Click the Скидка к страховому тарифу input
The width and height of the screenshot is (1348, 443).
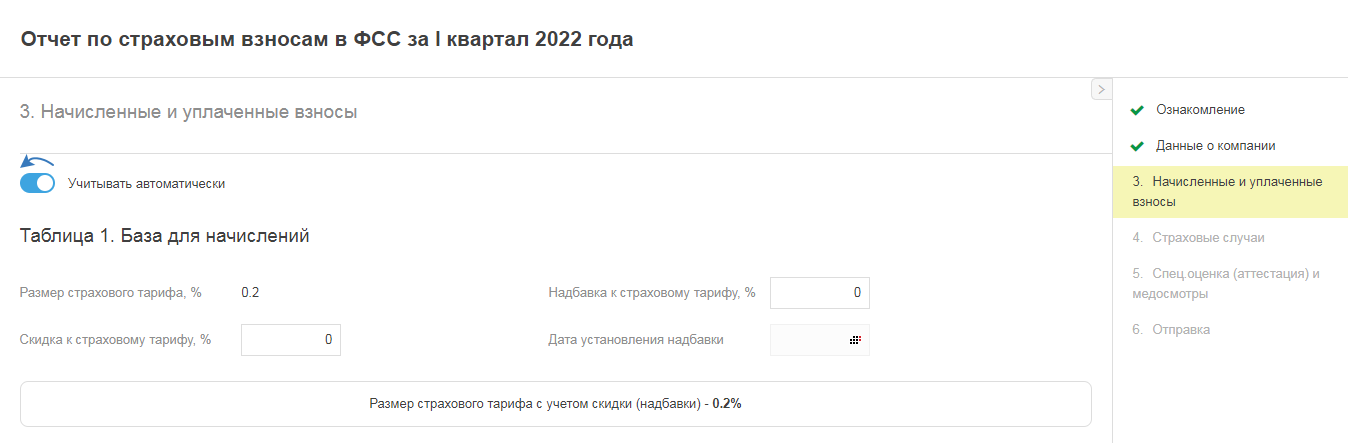coord(290,340)
